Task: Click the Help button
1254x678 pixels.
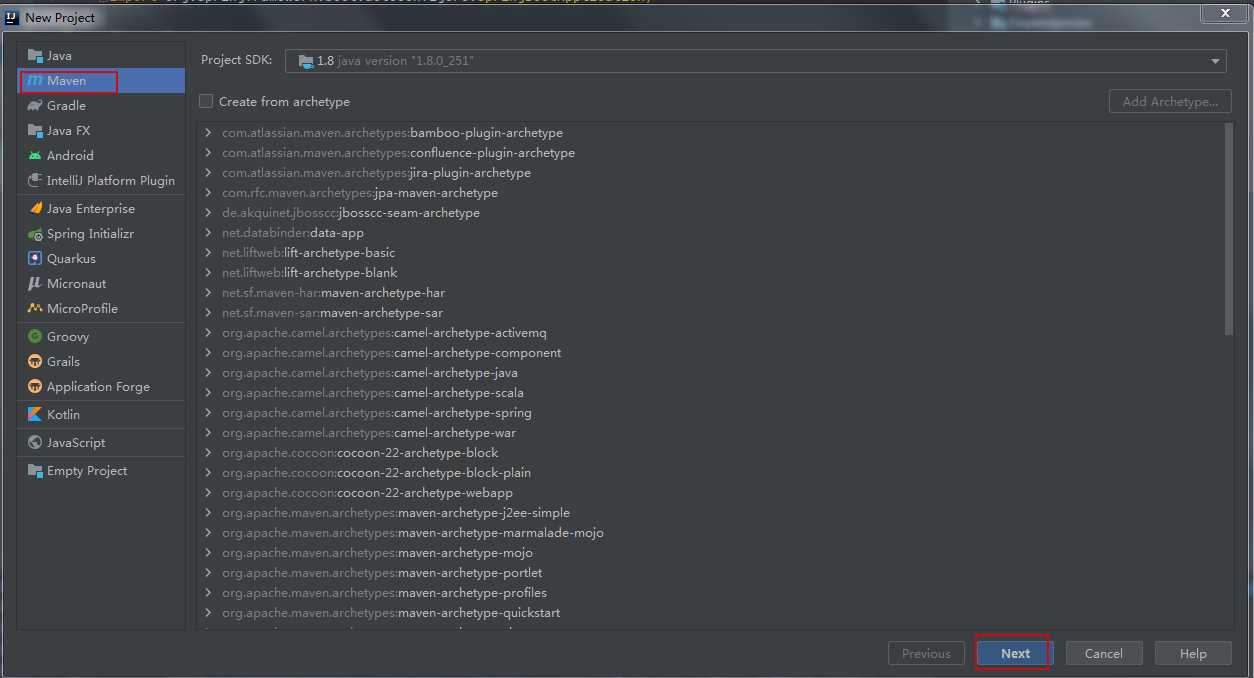Action: pos(1193,653)
